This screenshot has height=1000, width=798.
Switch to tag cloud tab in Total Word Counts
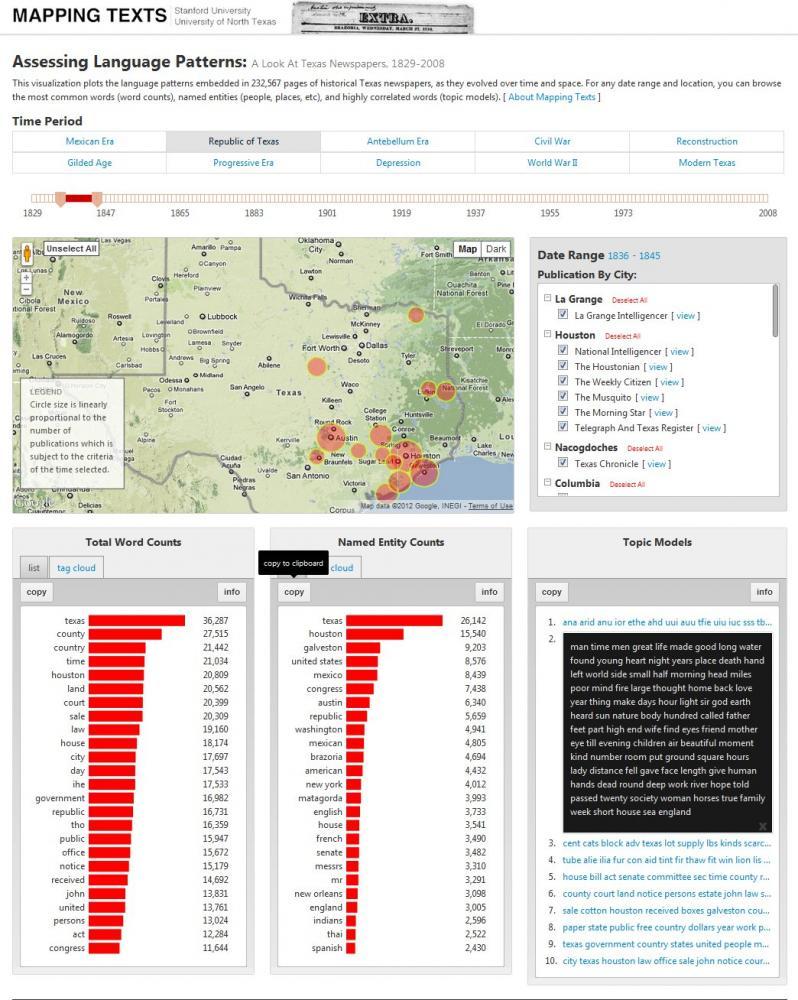76,568
